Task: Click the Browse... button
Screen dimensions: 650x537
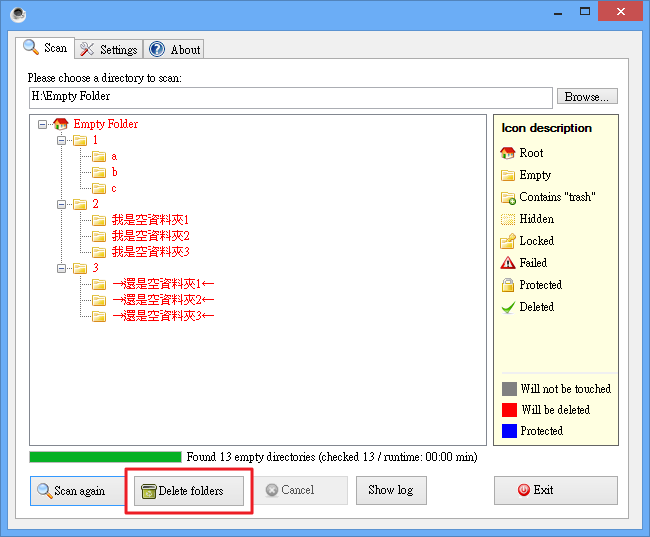Action: pos(587,97)
